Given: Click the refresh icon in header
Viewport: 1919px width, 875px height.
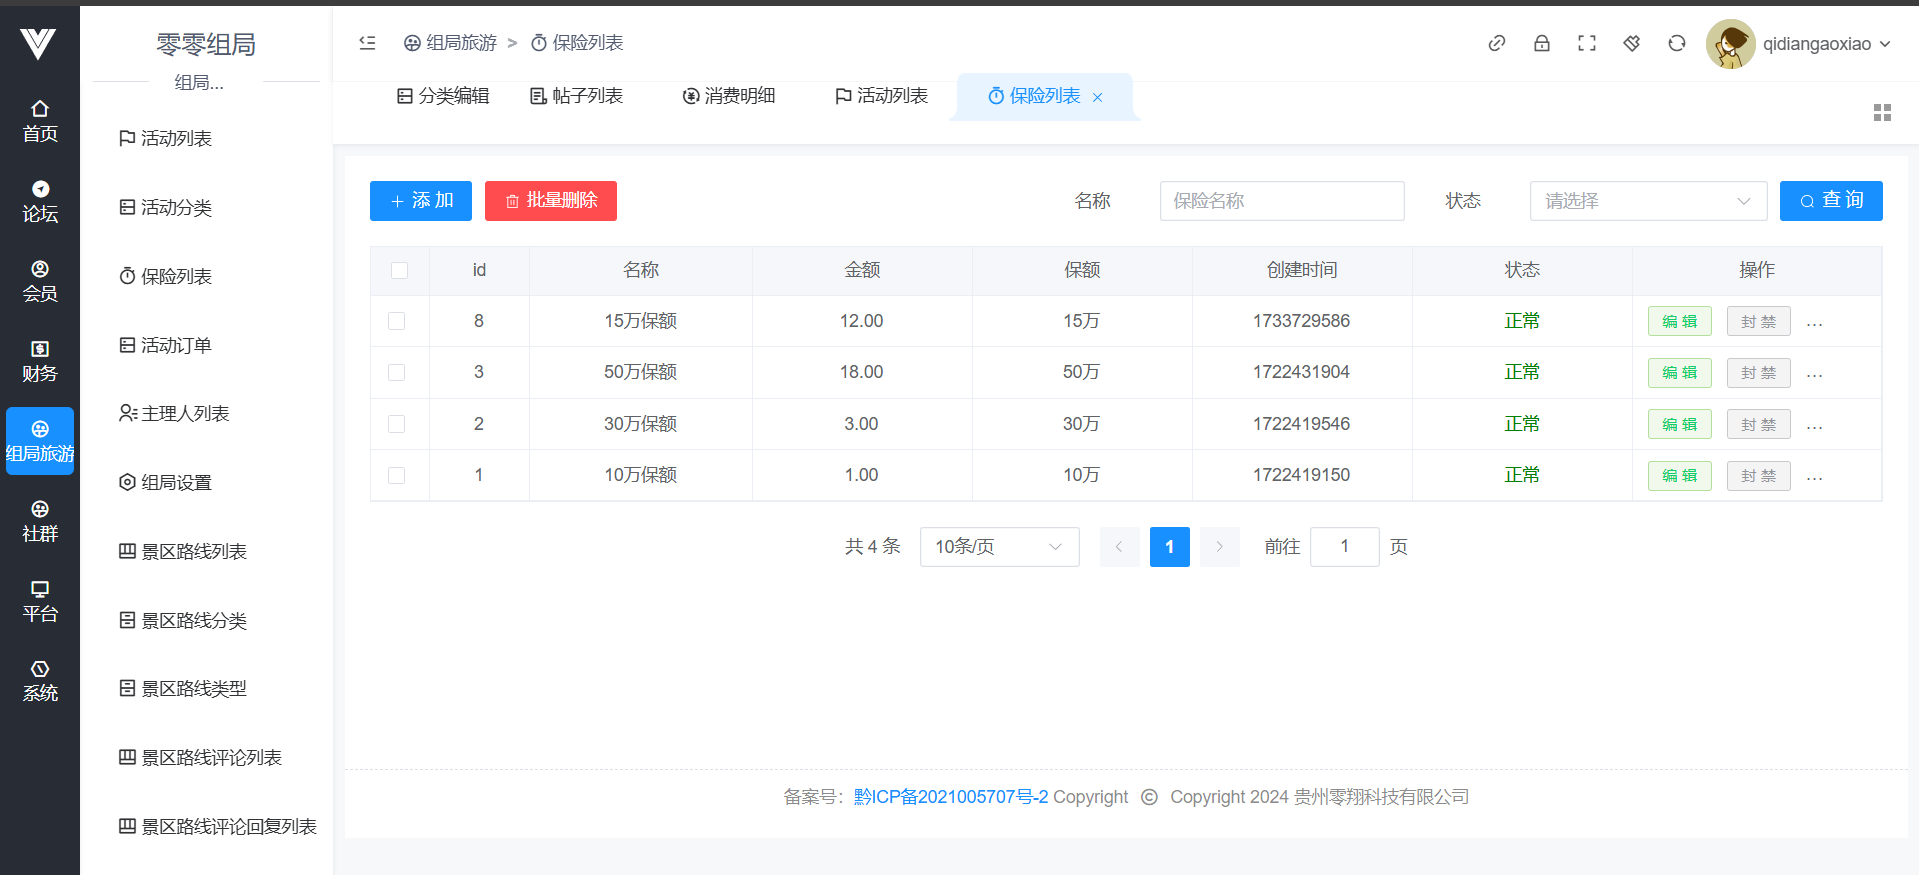Looking at the screenshot, I should click(x=1676, y=43).
